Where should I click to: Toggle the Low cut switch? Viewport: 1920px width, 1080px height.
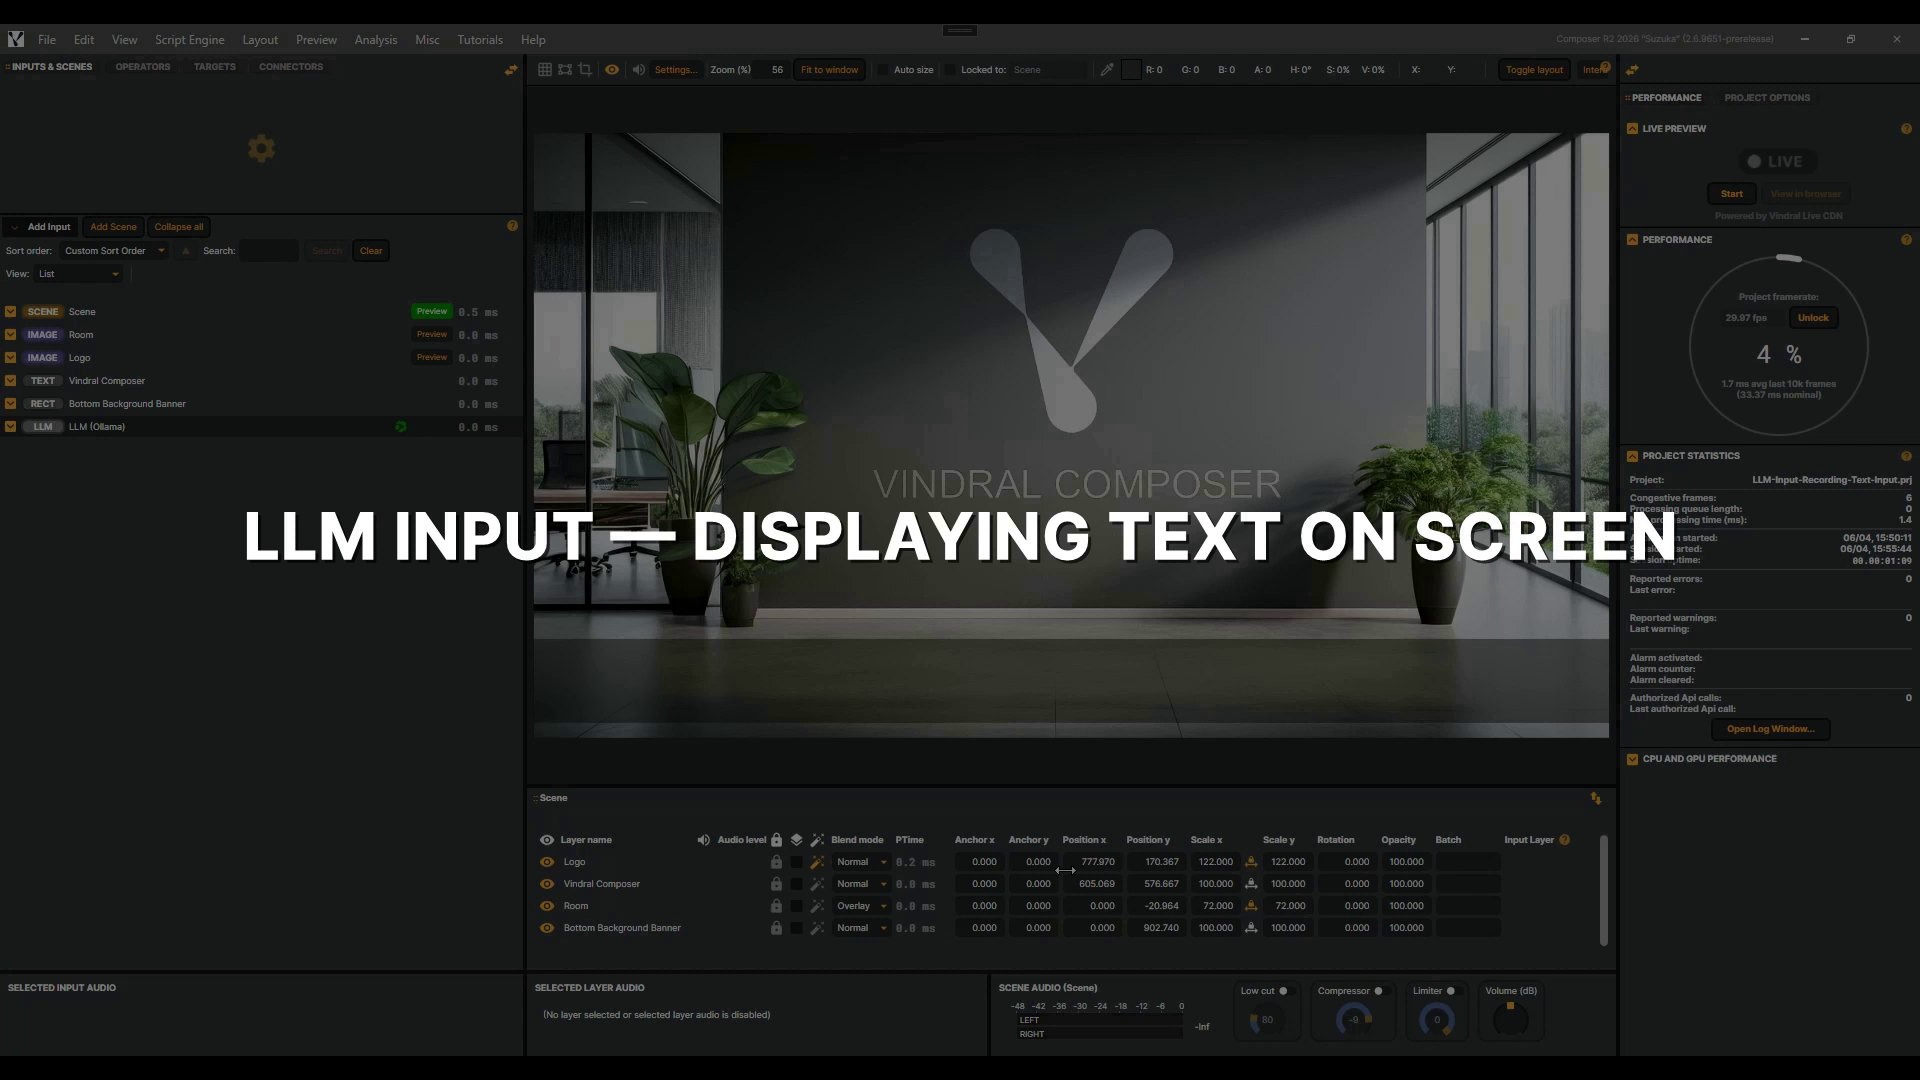tap(1287, 991)
